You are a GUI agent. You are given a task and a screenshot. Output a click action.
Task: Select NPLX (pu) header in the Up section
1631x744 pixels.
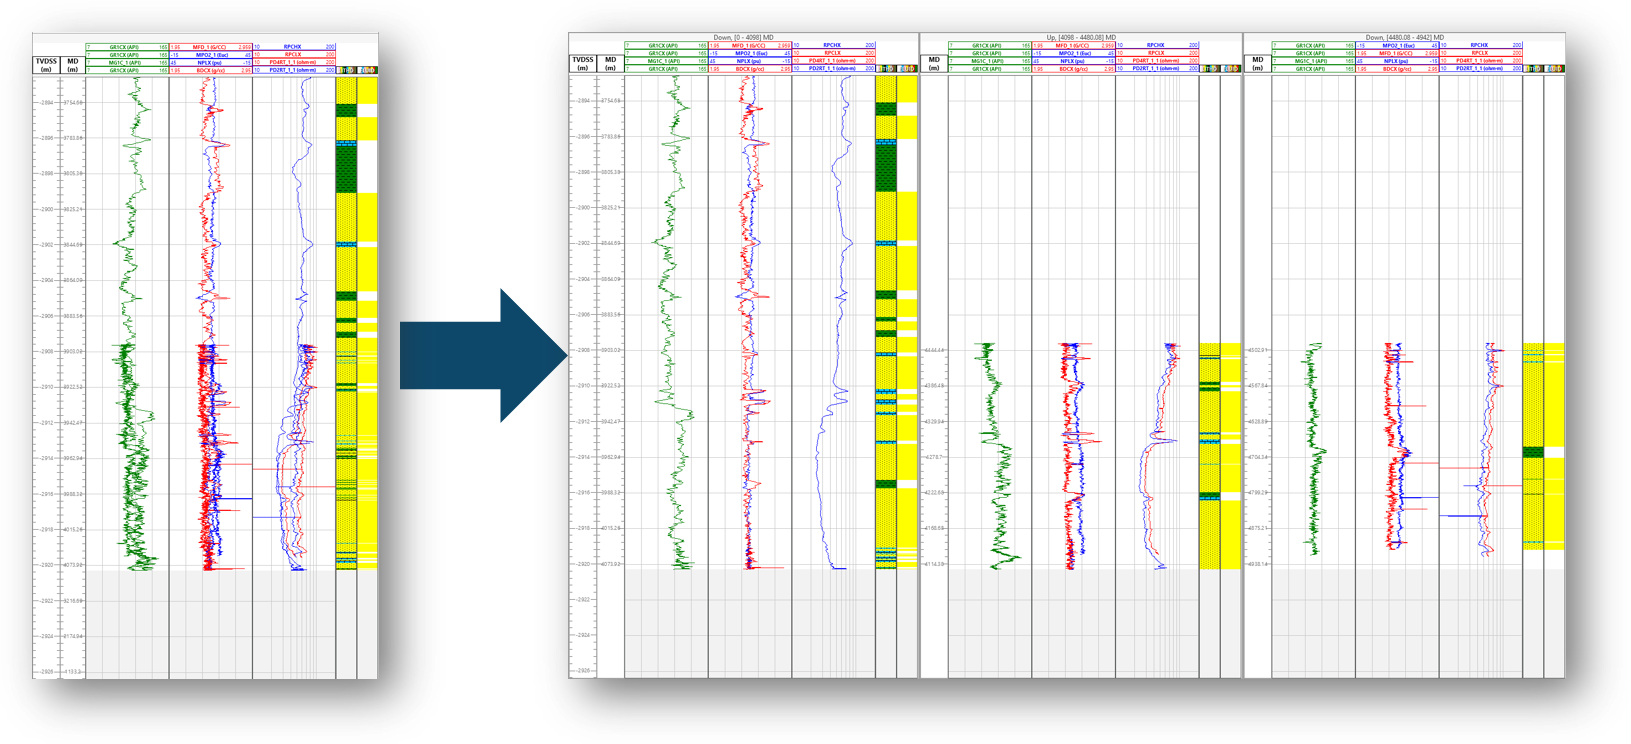[1073, 61]
